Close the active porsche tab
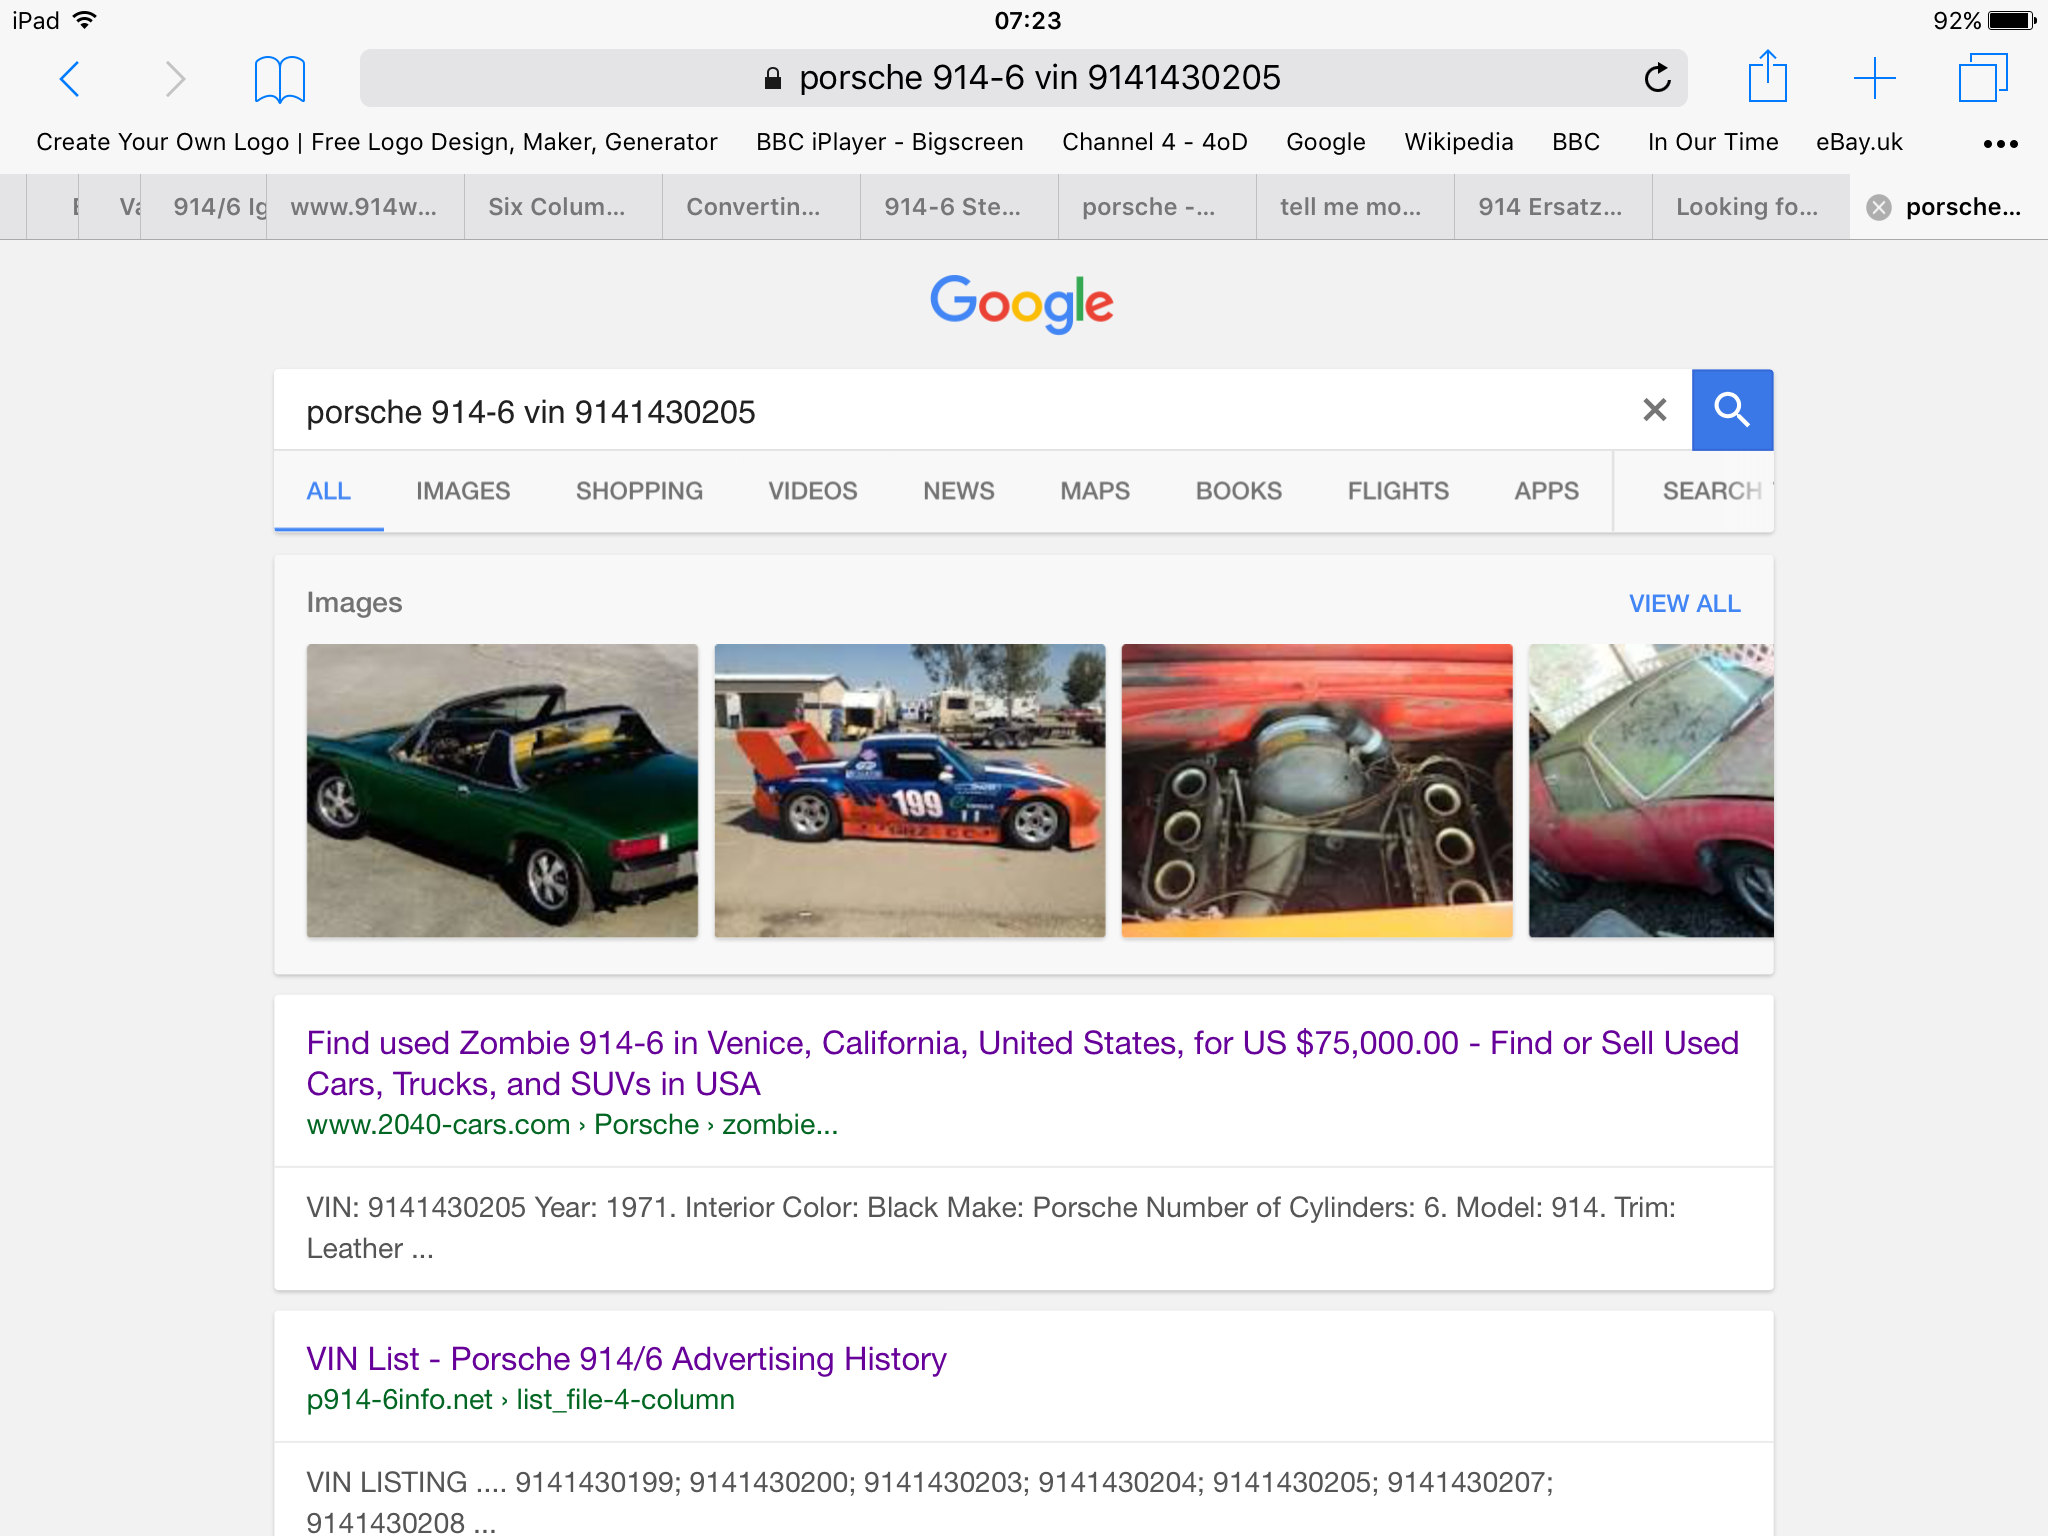This screenshot has width=2048, height=1536. (1879, 207)
